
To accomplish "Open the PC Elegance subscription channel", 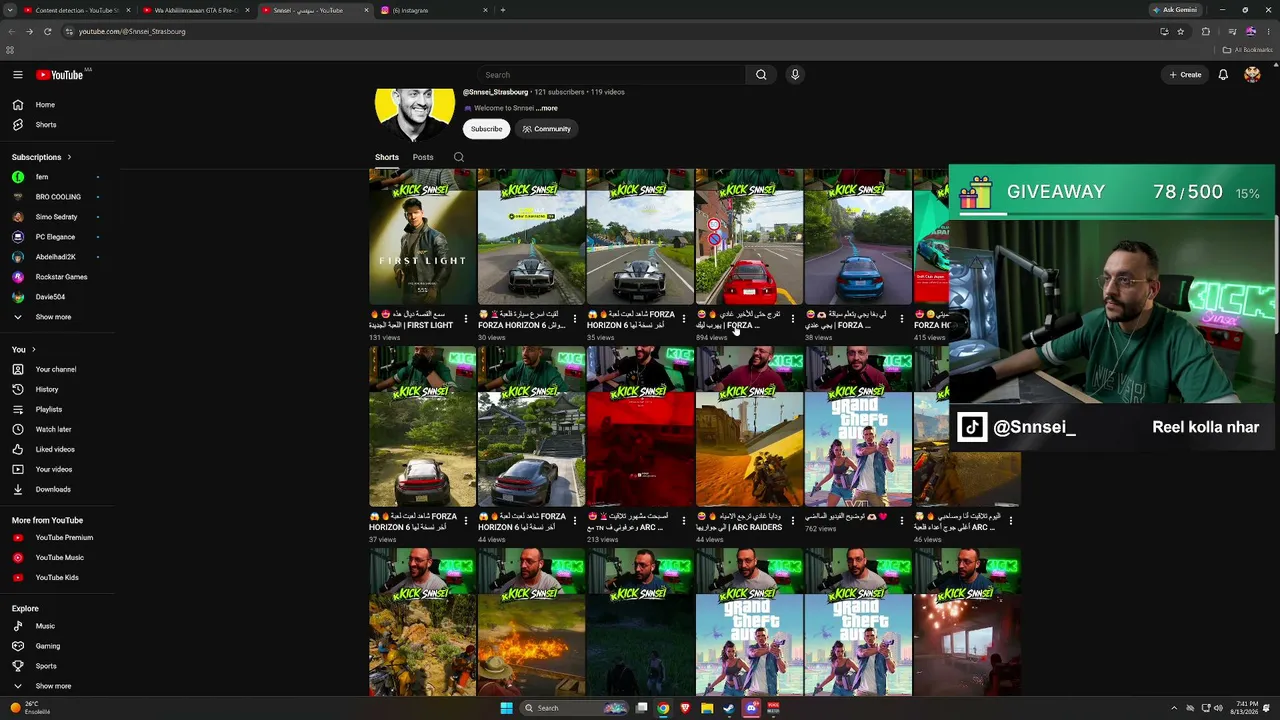I will pyautogui.click(x=57, y=237).
